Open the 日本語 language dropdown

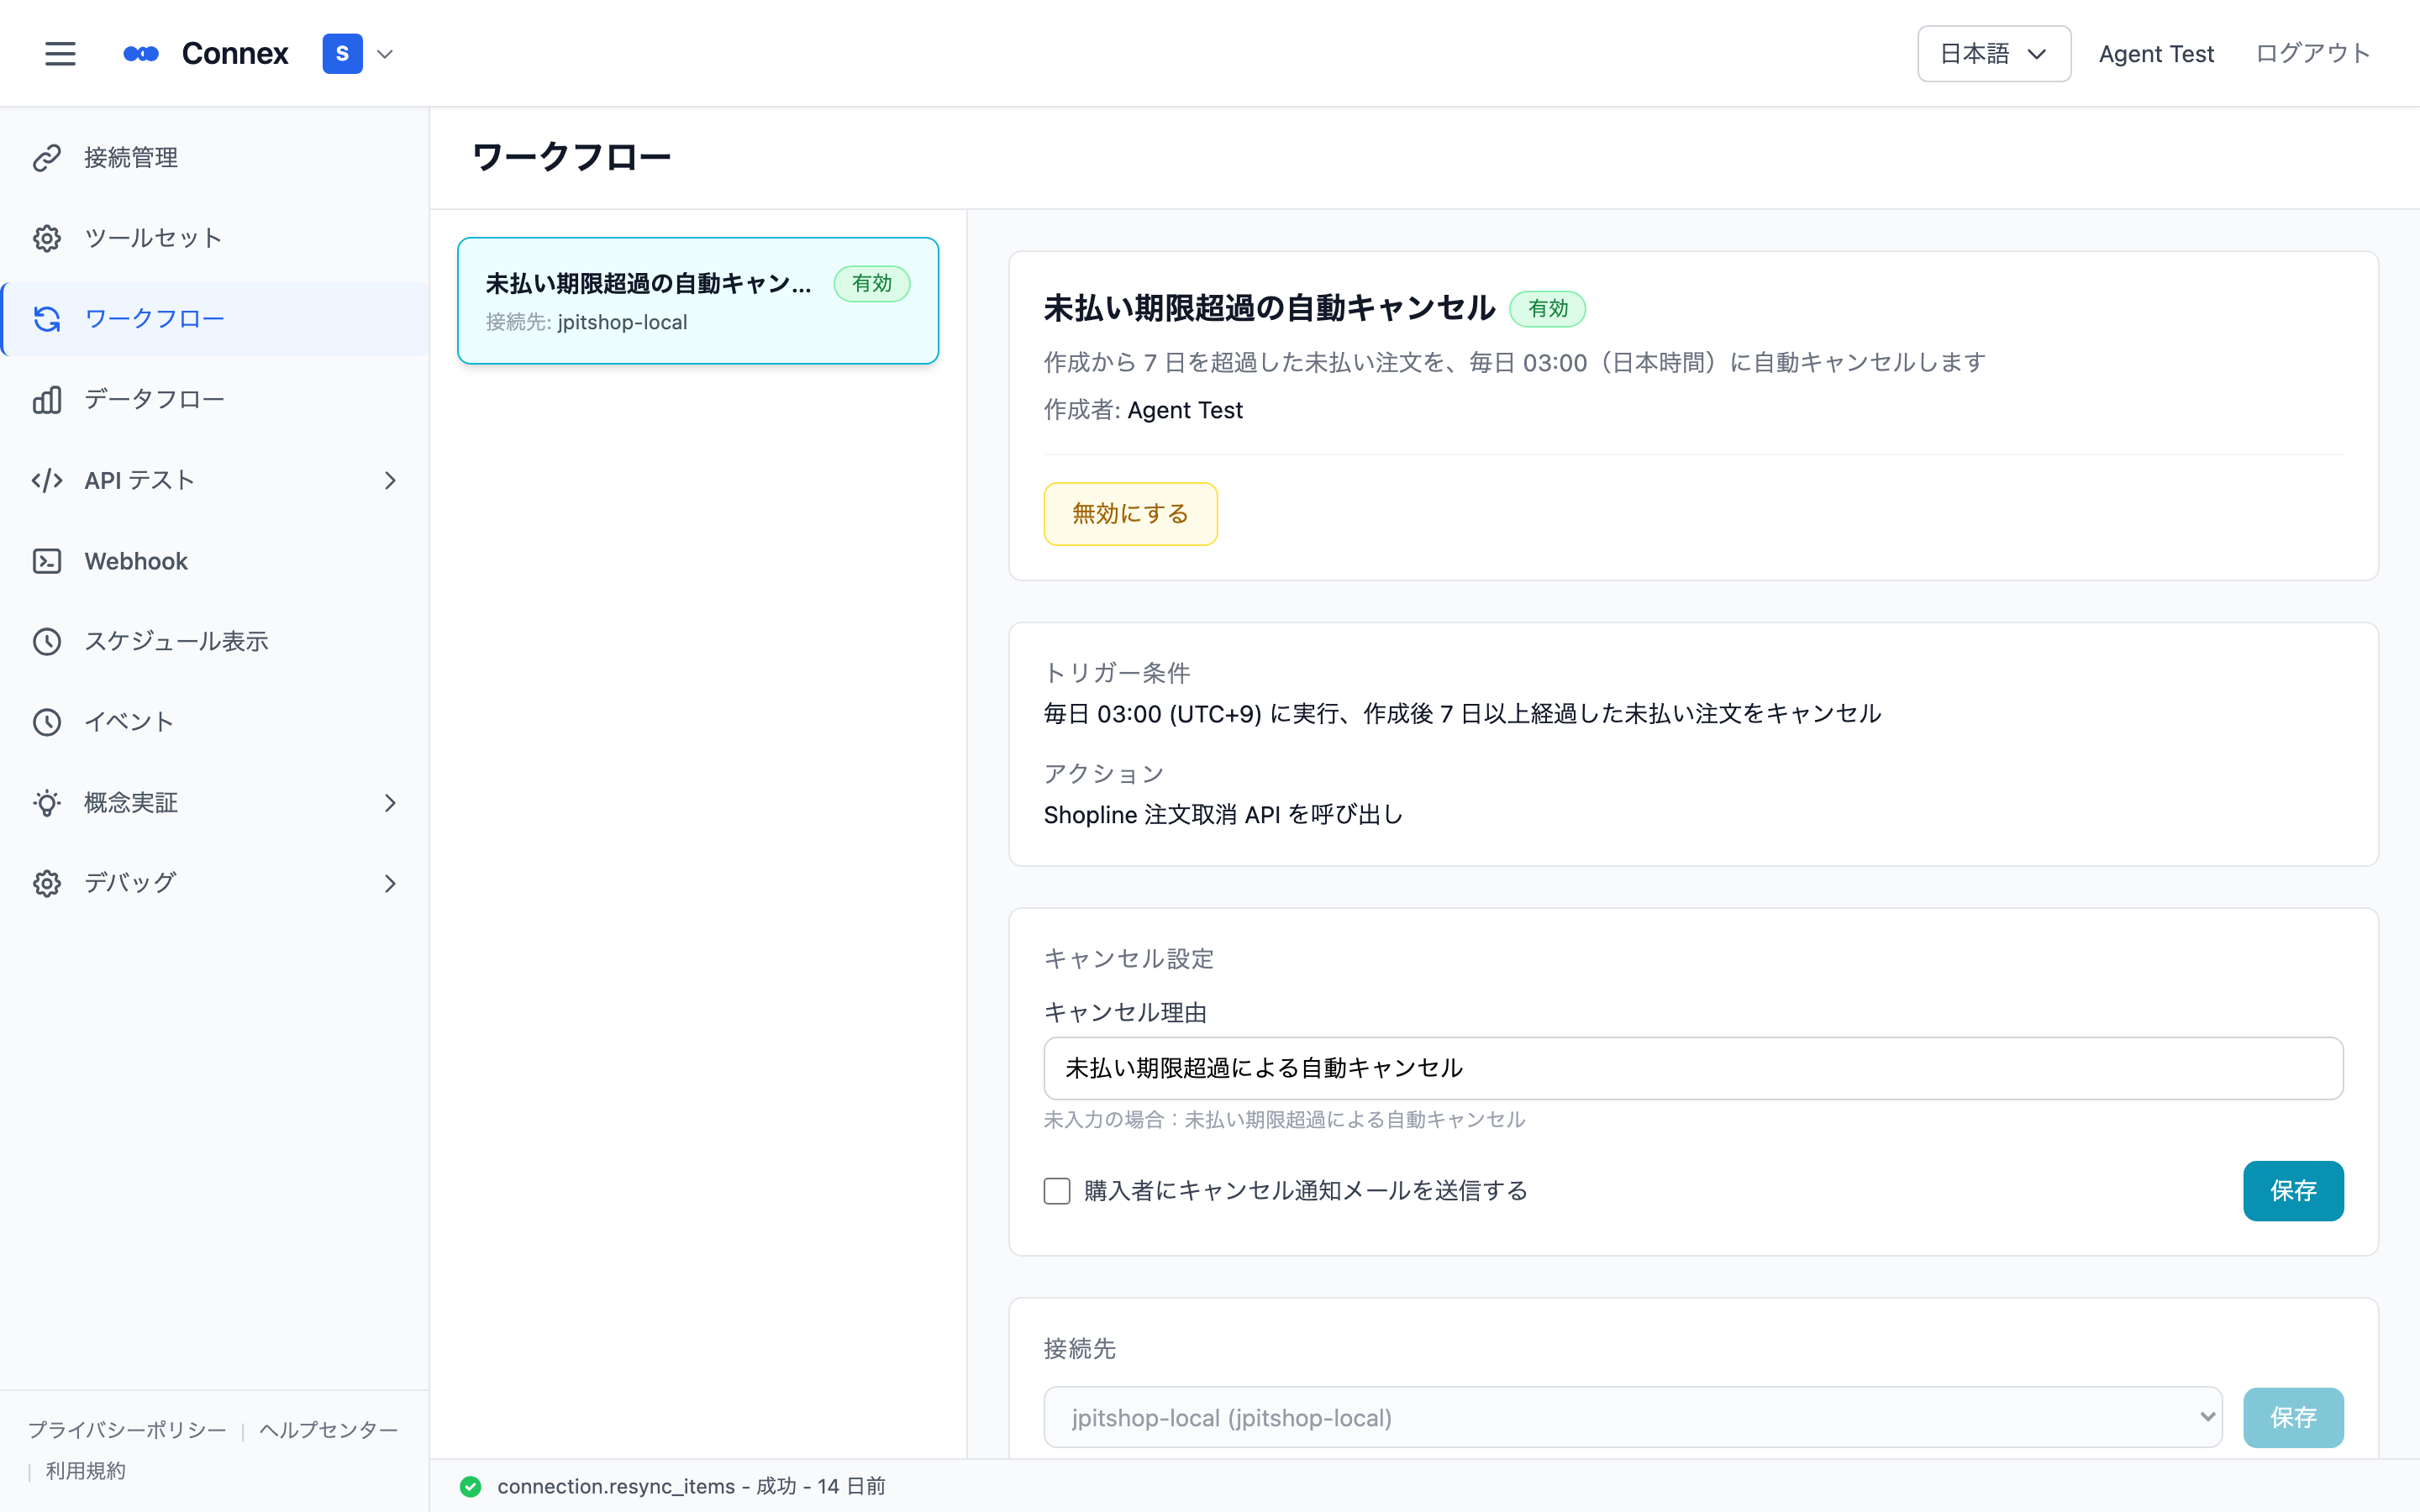1993,54
